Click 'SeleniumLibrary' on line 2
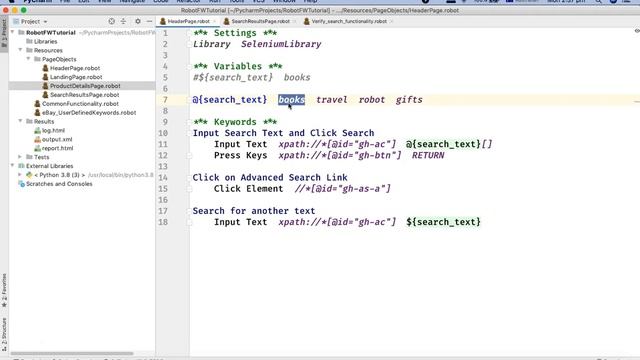 281,44
